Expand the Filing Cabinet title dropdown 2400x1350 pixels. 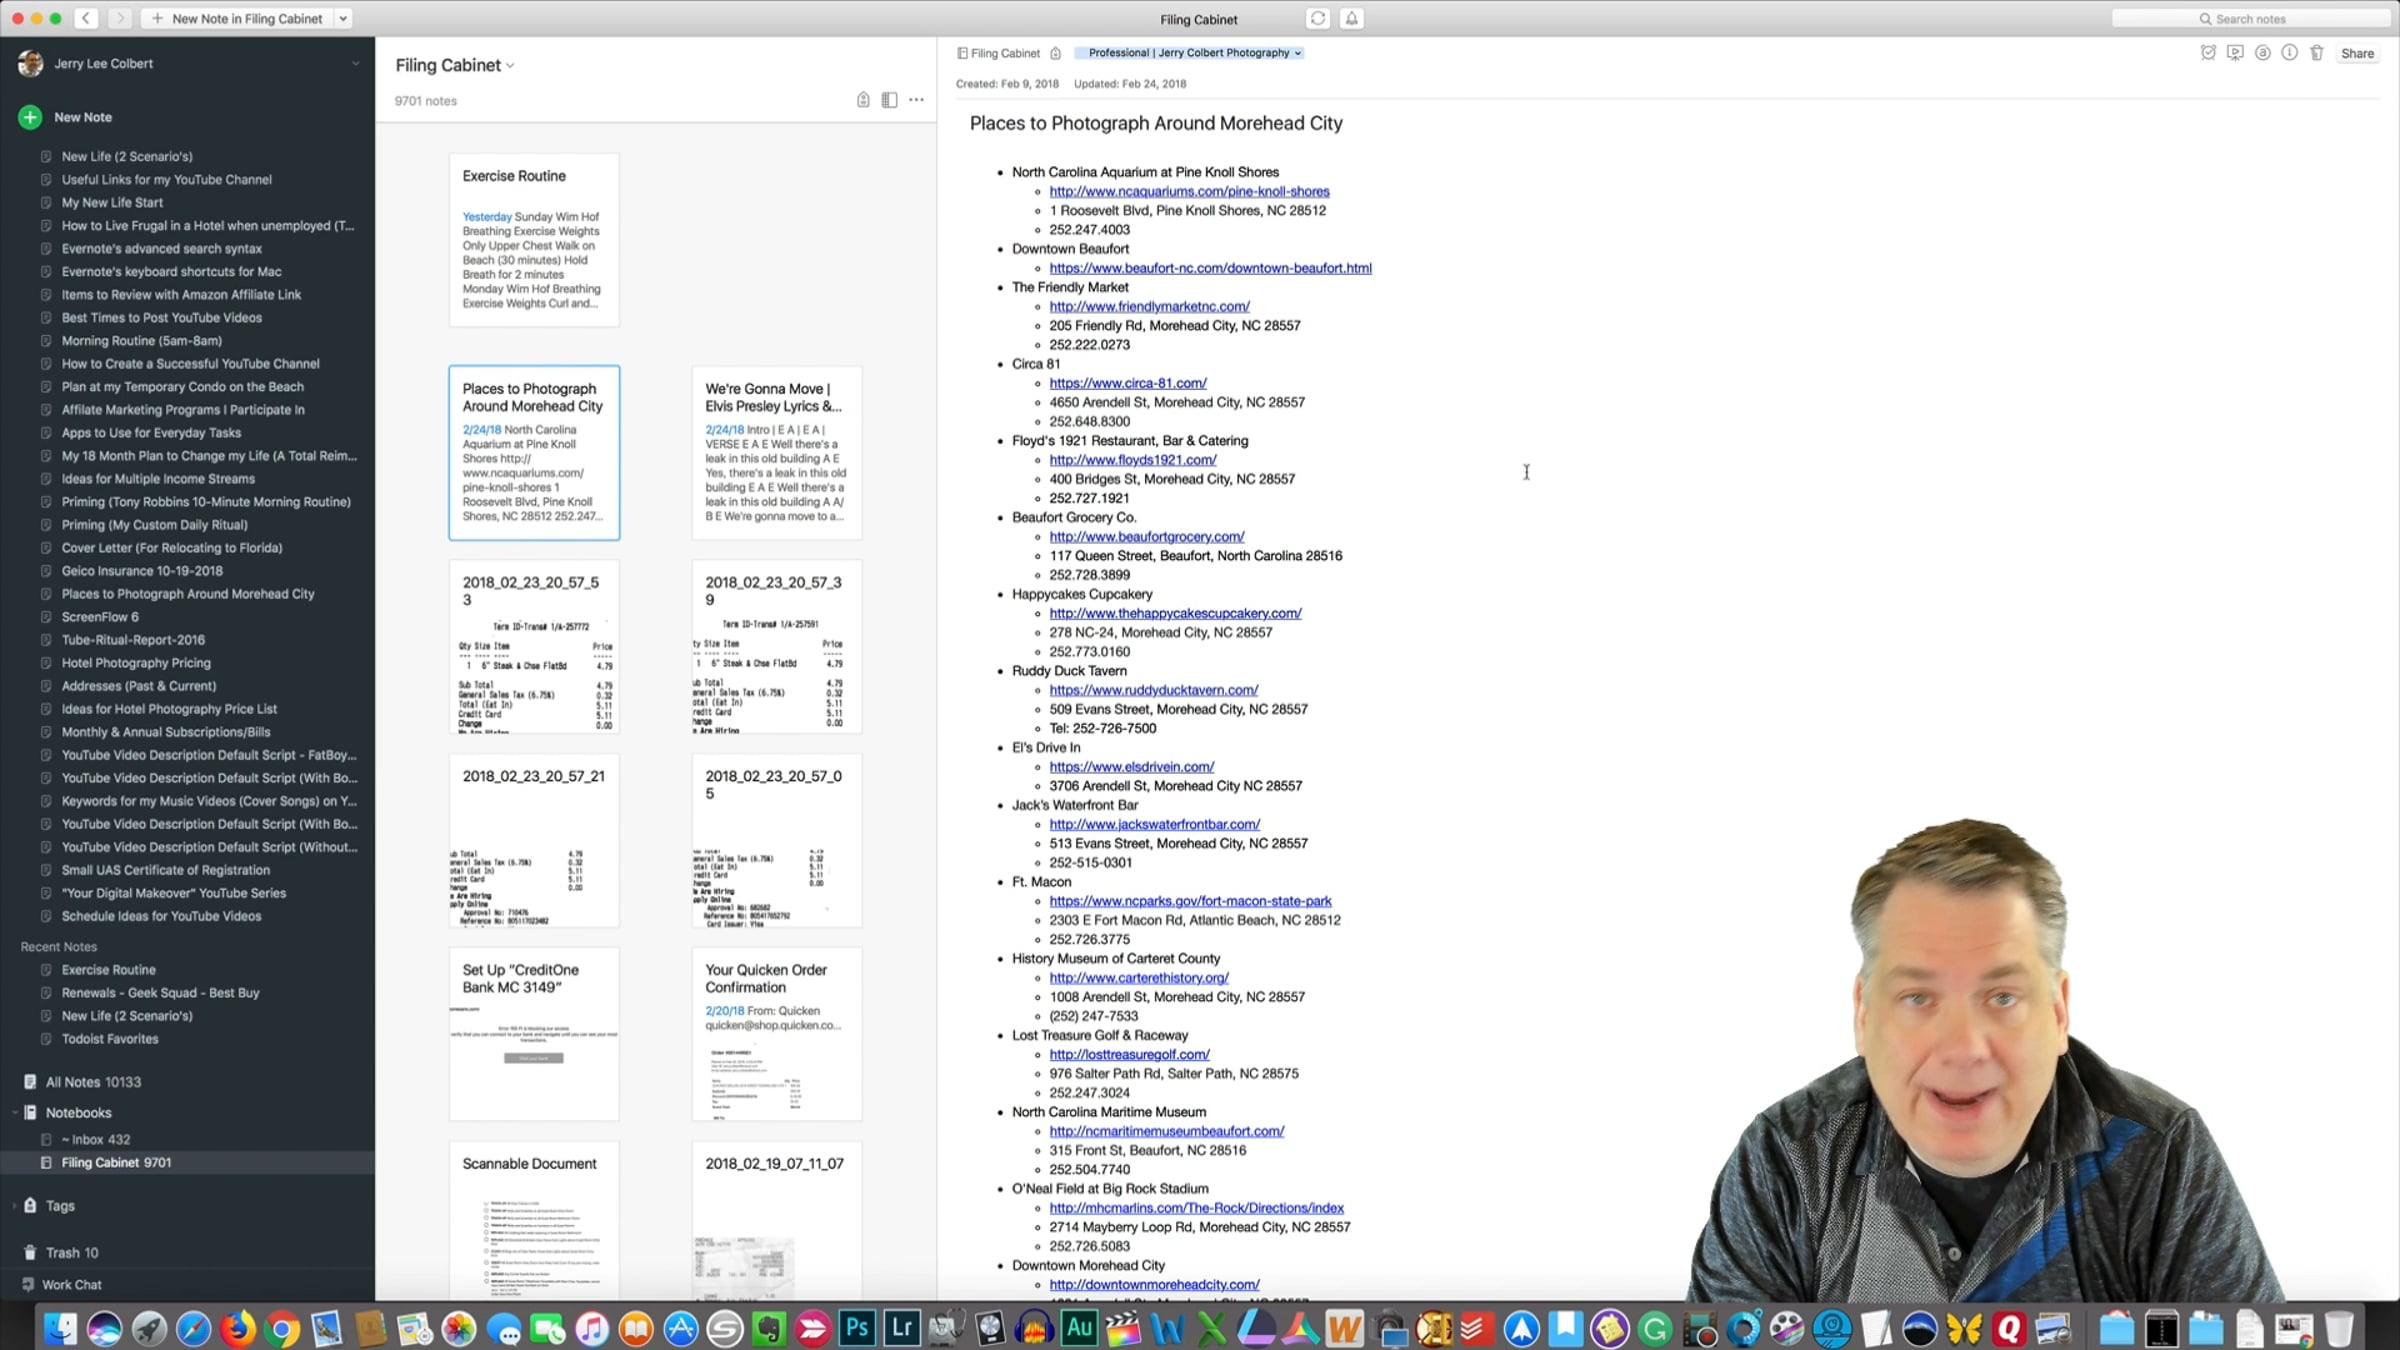[510, 66]
